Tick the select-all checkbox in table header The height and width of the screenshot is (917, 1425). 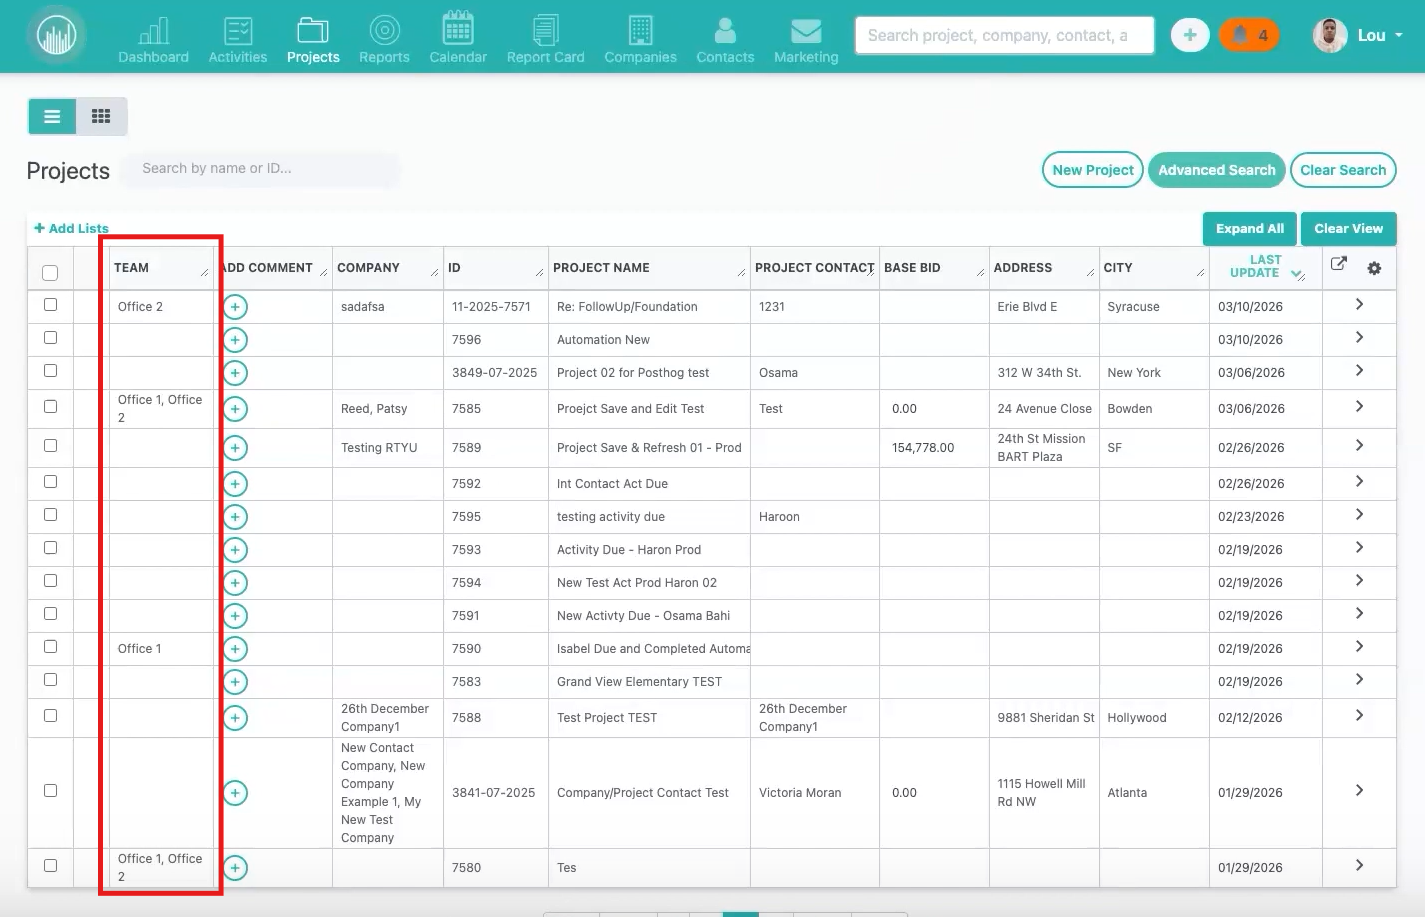50,272
